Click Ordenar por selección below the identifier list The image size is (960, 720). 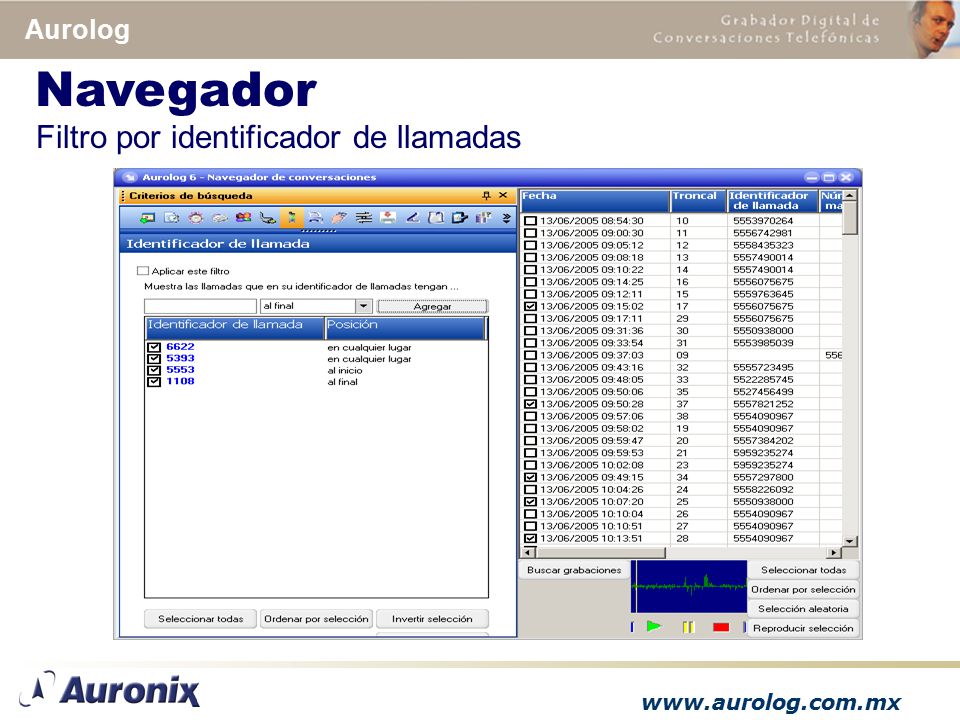316,619
